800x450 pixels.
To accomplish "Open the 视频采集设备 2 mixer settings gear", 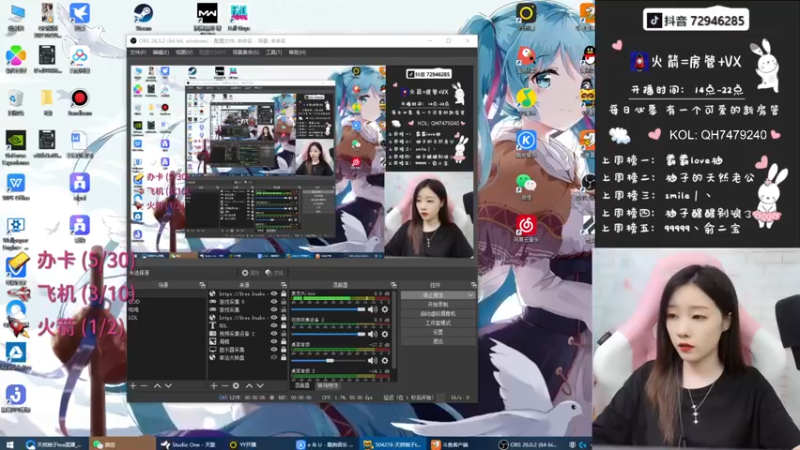I will 385,334.
